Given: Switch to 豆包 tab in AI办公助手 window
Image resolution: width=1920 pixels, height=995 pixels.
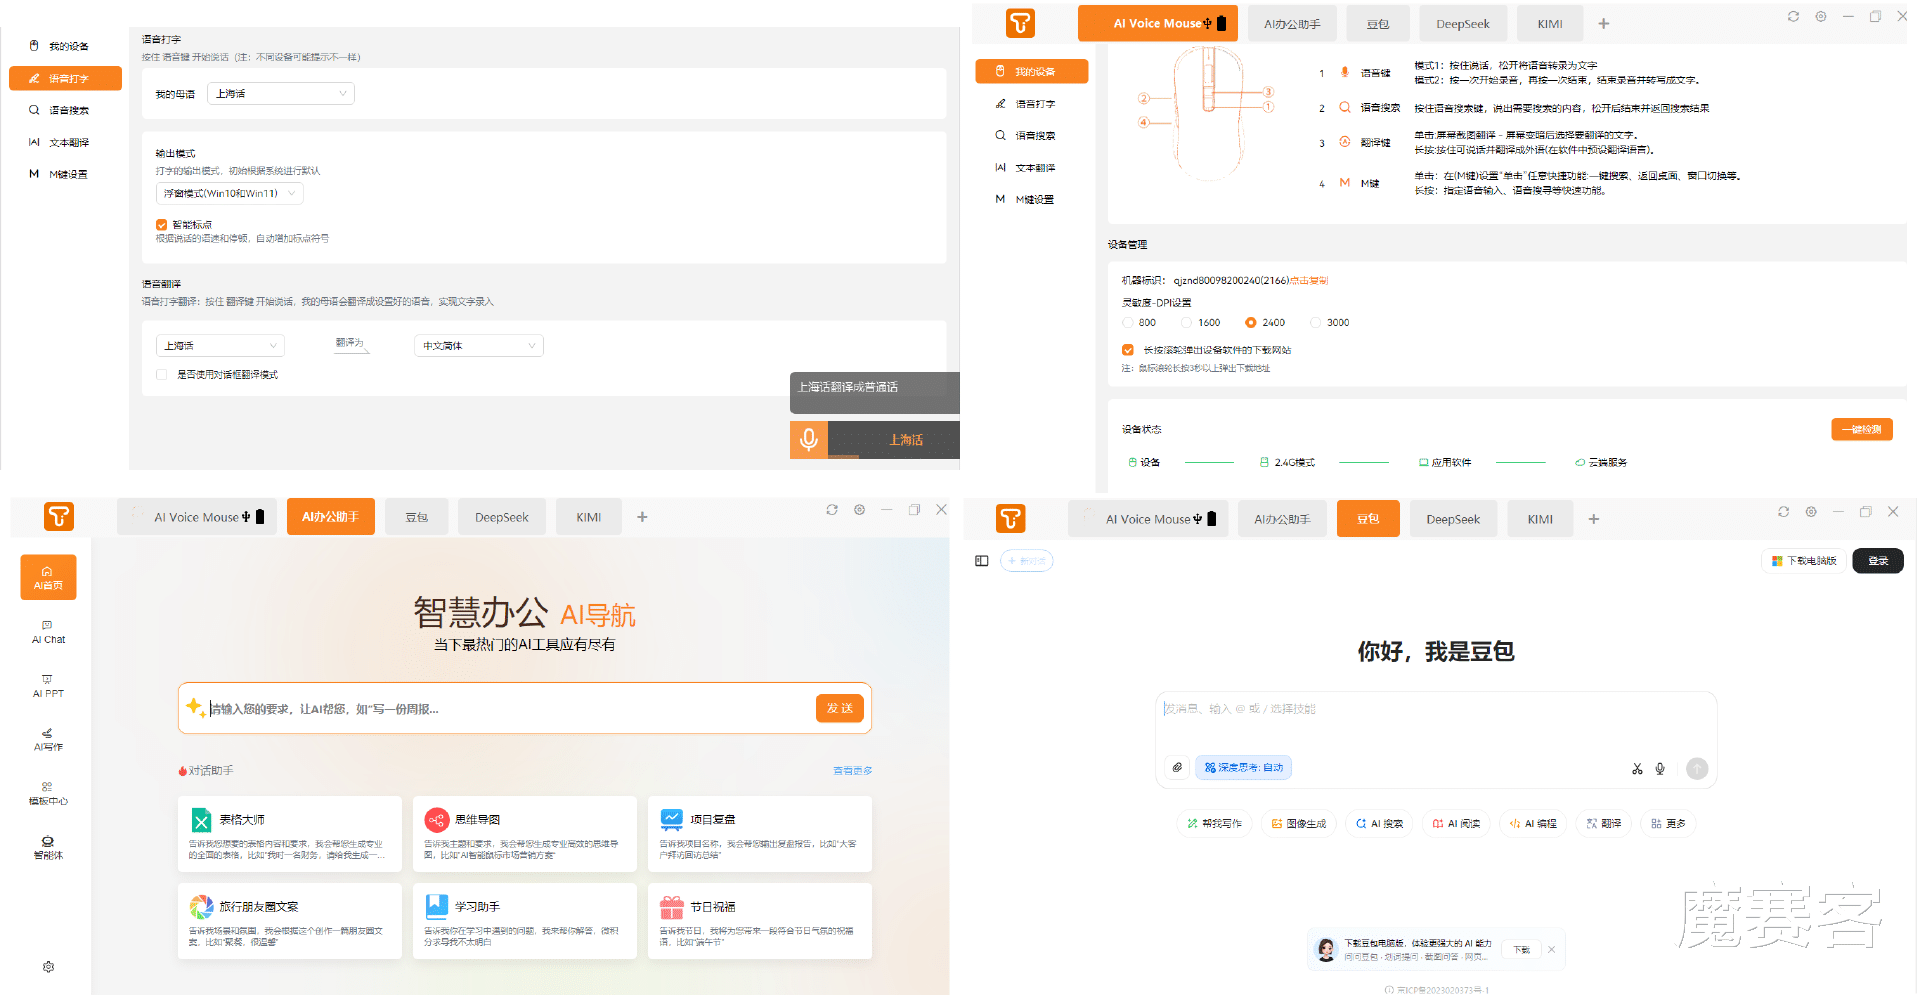Looking at the screenshot, I should point(416,517).
